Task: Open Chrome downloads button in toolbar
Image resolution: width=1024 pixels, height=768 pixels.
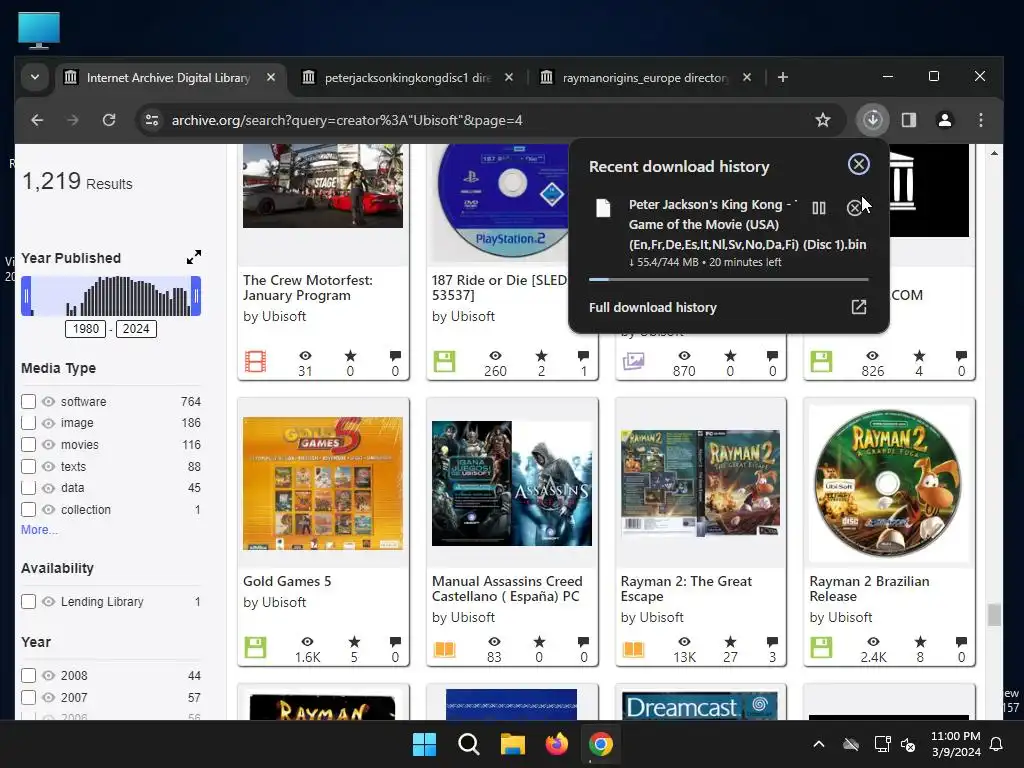Action: coord(872,120)
